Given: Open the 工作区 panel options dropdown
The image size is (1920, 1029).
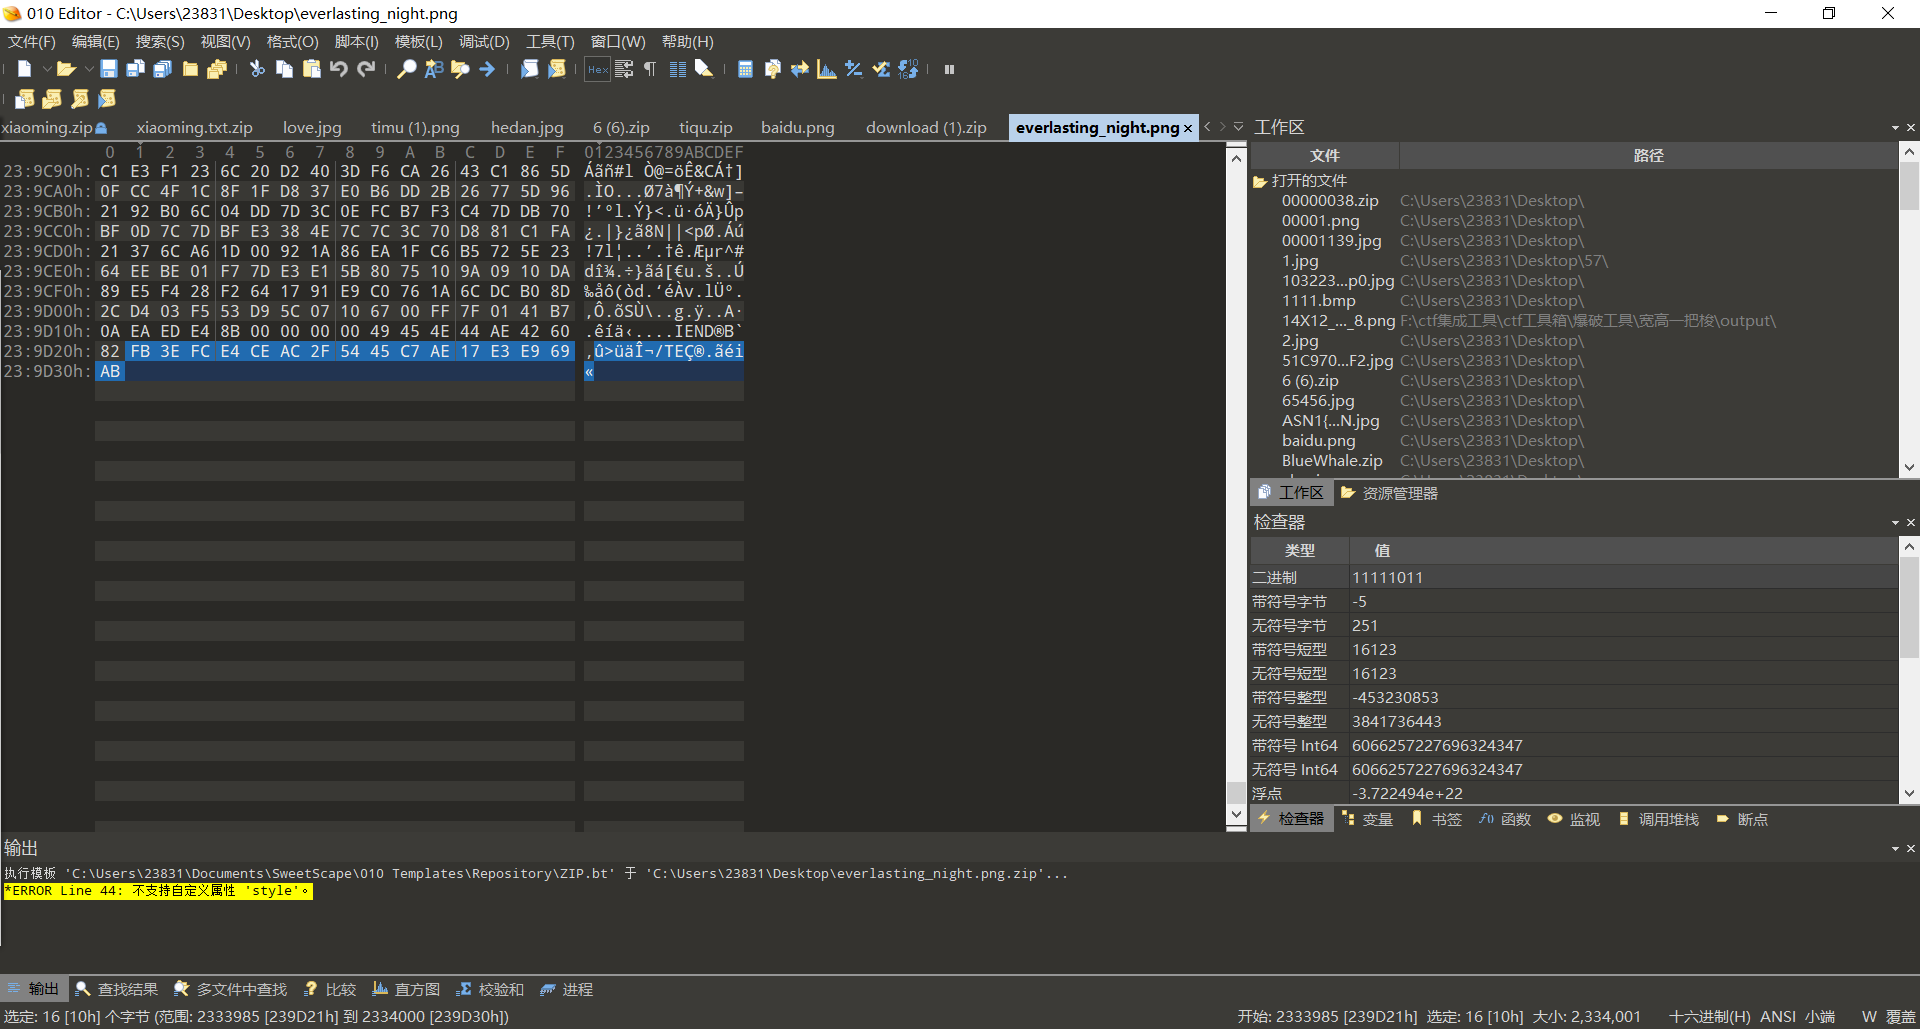Looking at the screenshot, I should [x=1895, y=128].
